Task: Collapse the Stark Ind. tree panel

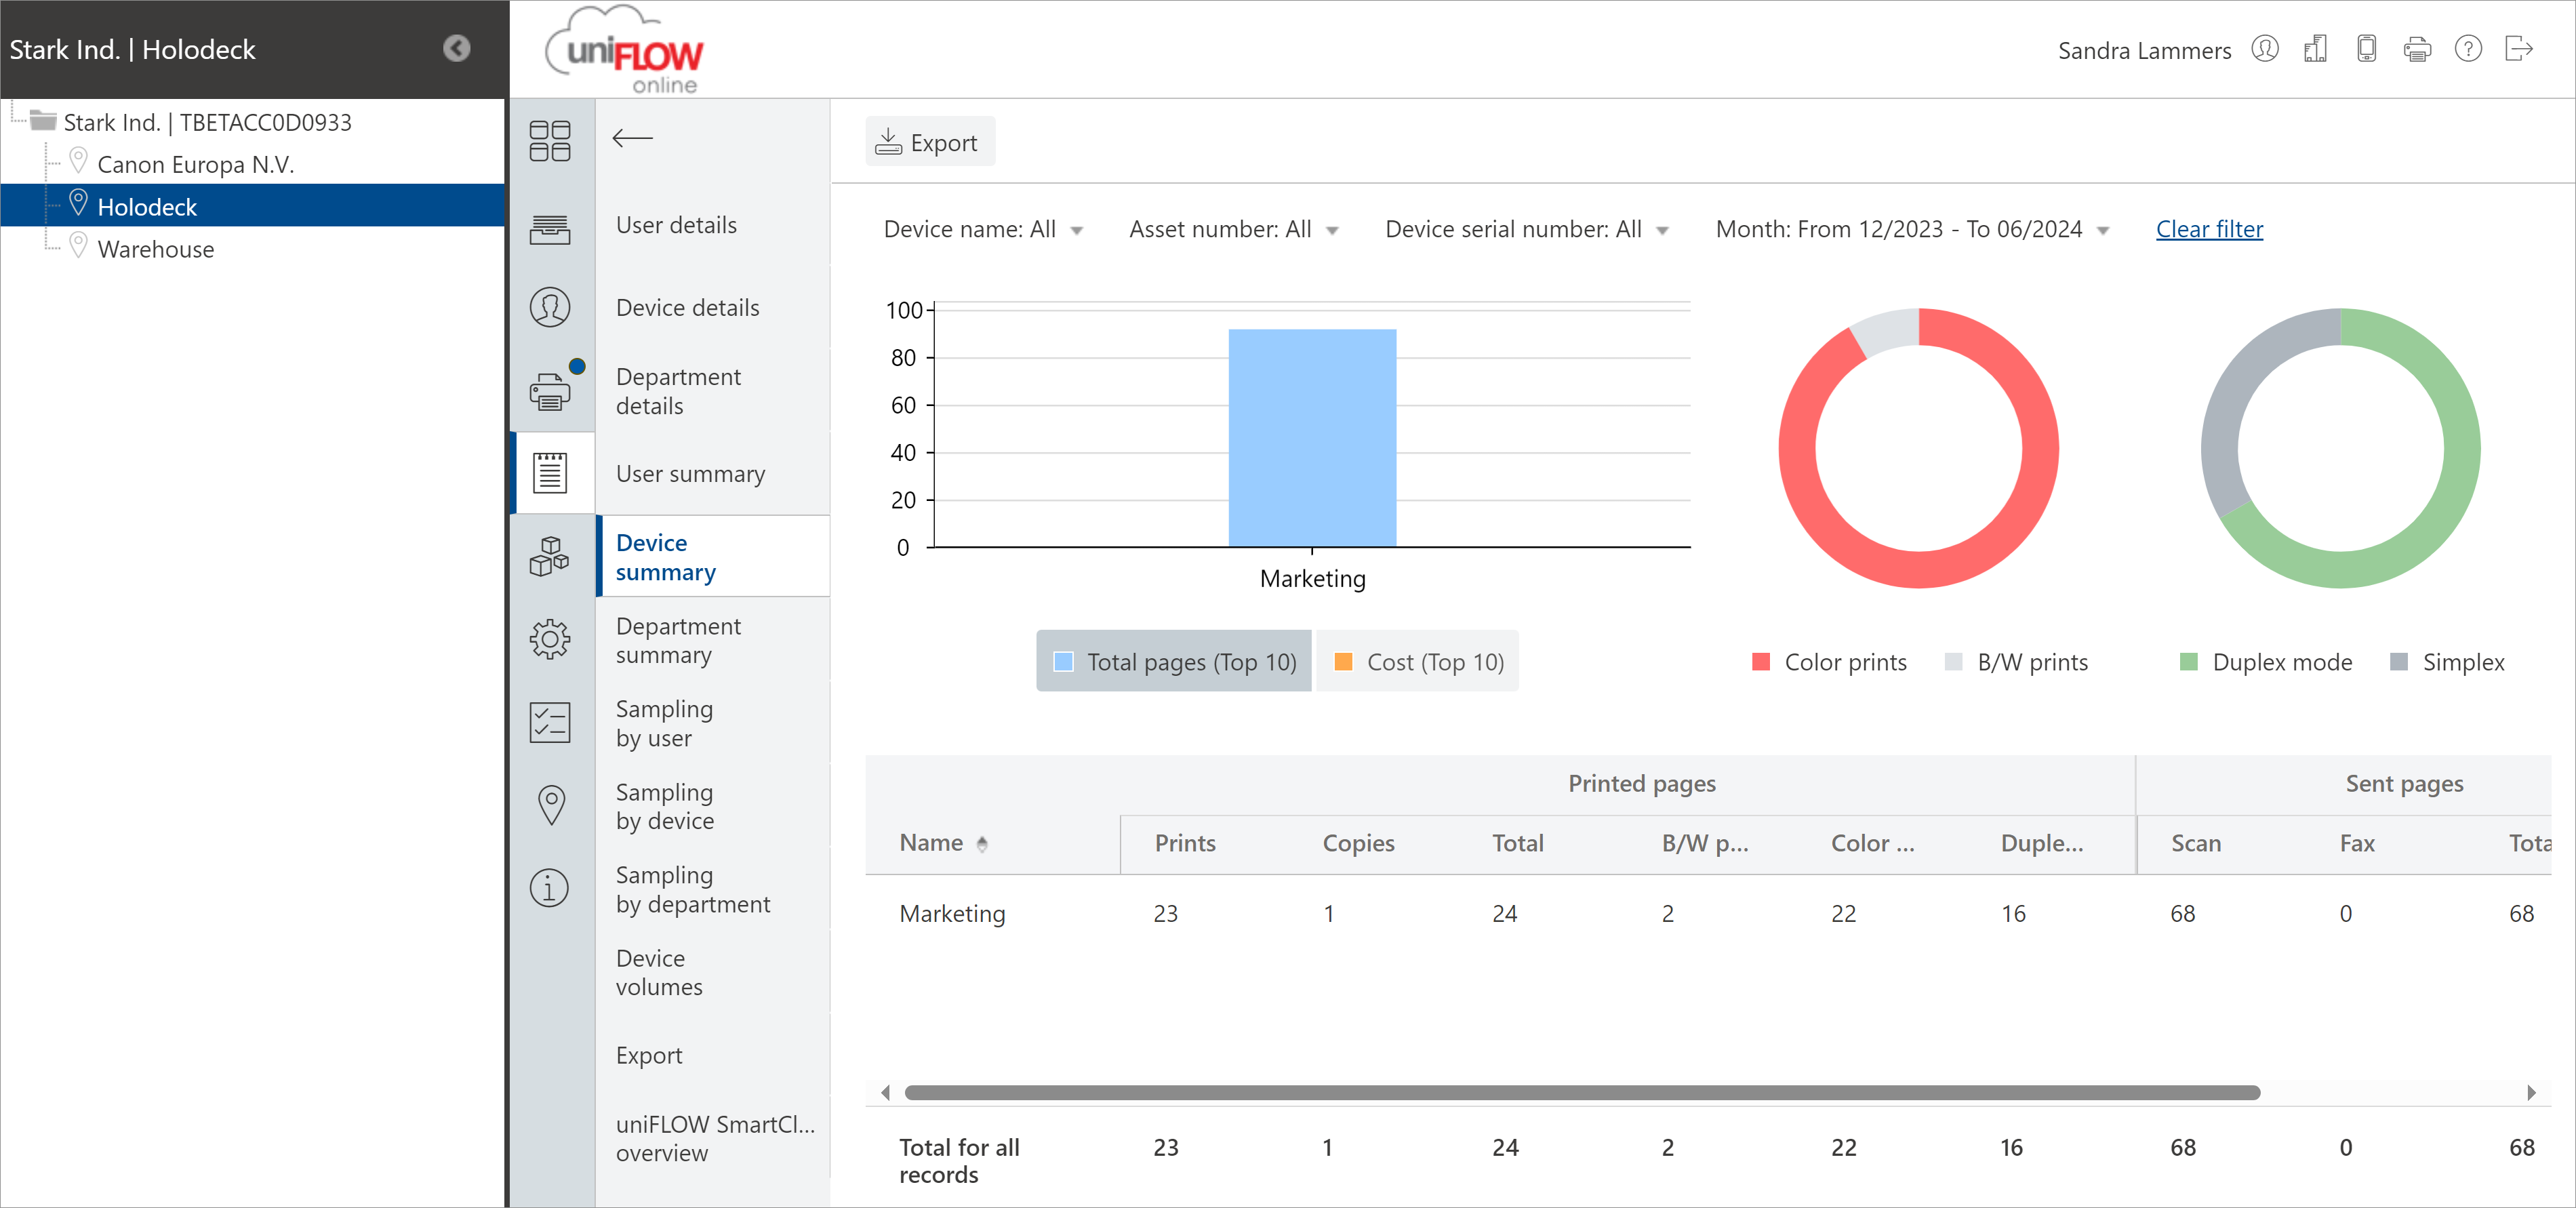Action: pyautogui.click(x=457, y=49)
